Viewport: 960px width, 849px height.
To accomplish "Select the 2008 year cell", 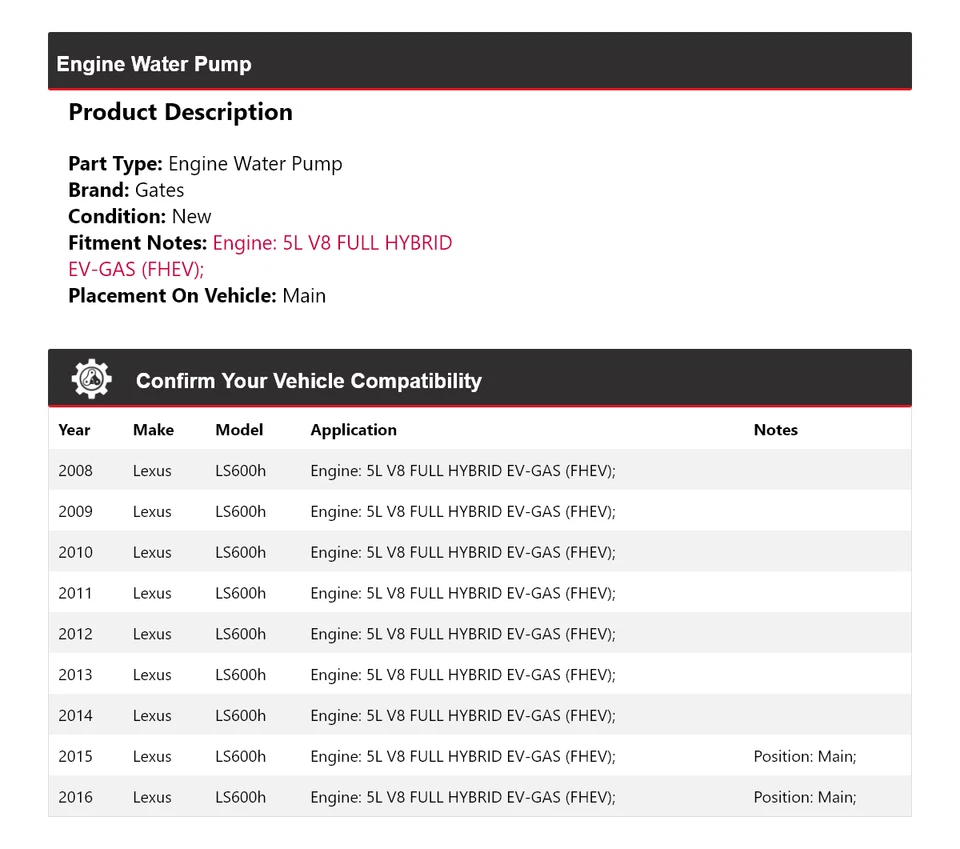I will [75, 471].
